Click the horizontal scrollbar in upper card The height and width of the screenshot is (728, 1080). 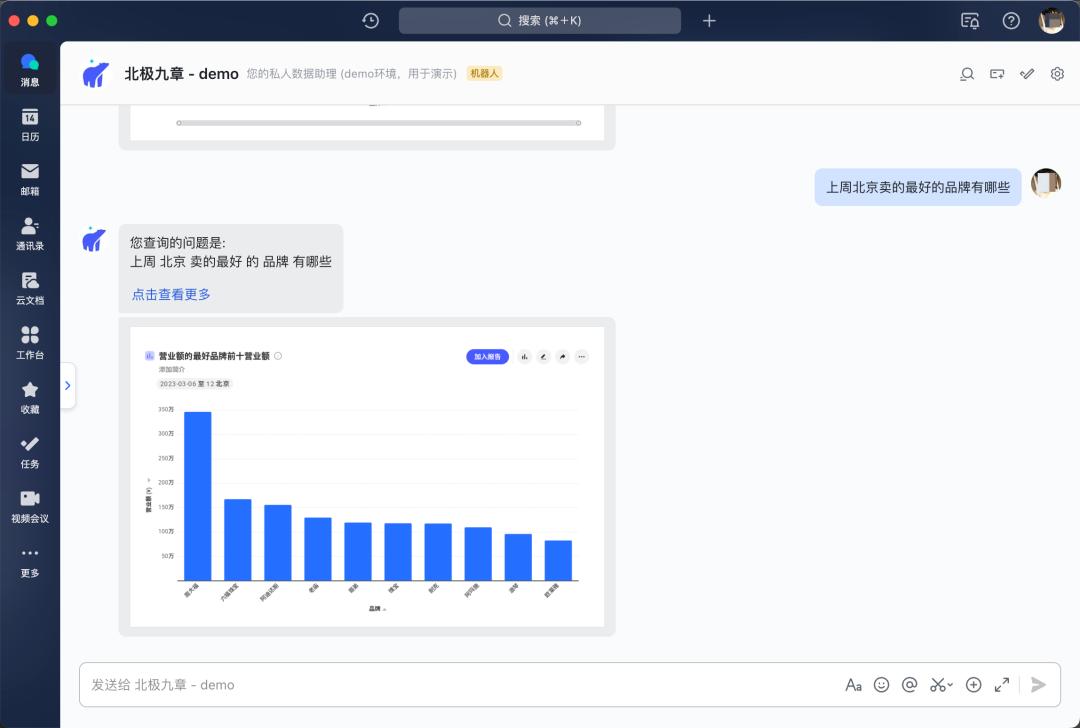pos(378,123)
